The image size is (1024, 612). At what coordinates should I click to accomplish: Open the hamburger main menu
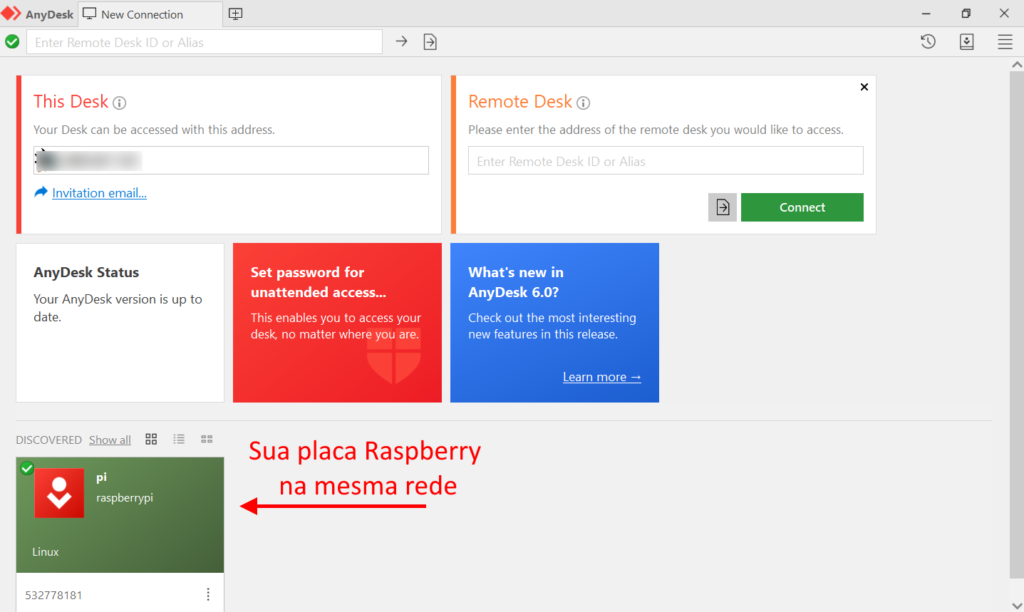coord(1005,42)
